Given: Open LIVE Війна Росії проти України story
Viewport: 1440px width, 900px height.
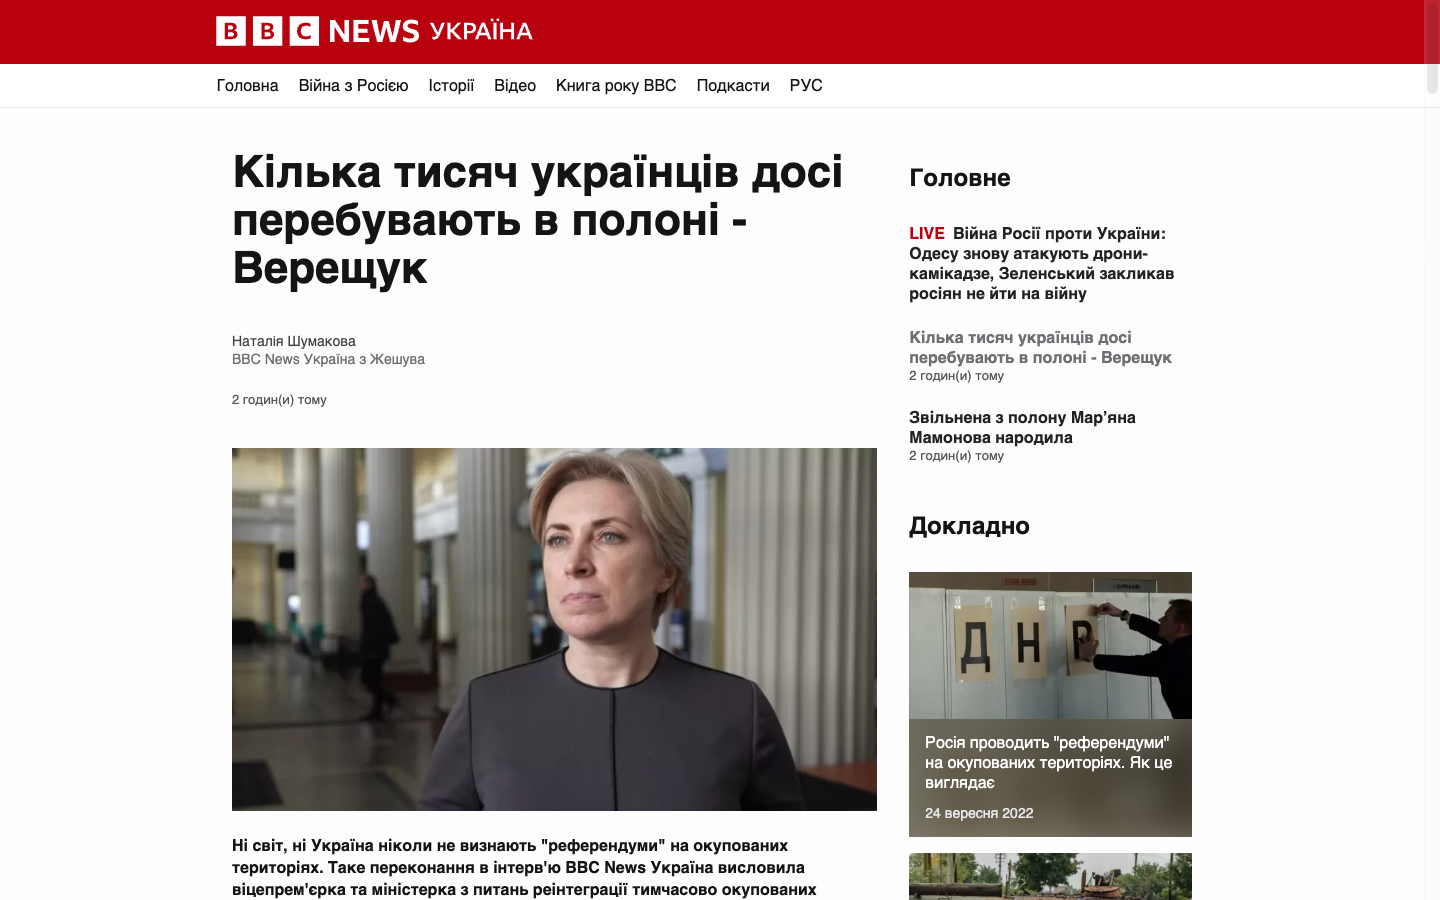Looking at the screenshot, I should tap(1041, 263).
